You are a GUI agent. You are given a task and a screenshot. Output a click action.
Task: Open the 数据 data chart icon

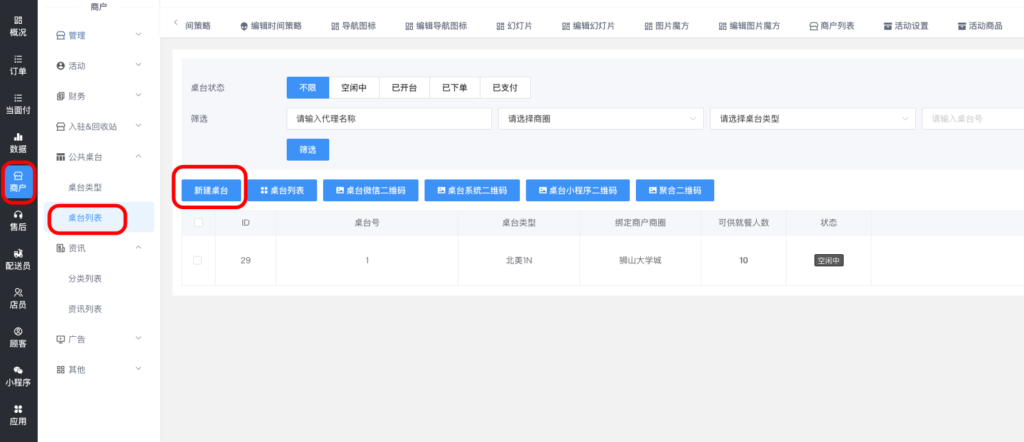coord(18,141)
